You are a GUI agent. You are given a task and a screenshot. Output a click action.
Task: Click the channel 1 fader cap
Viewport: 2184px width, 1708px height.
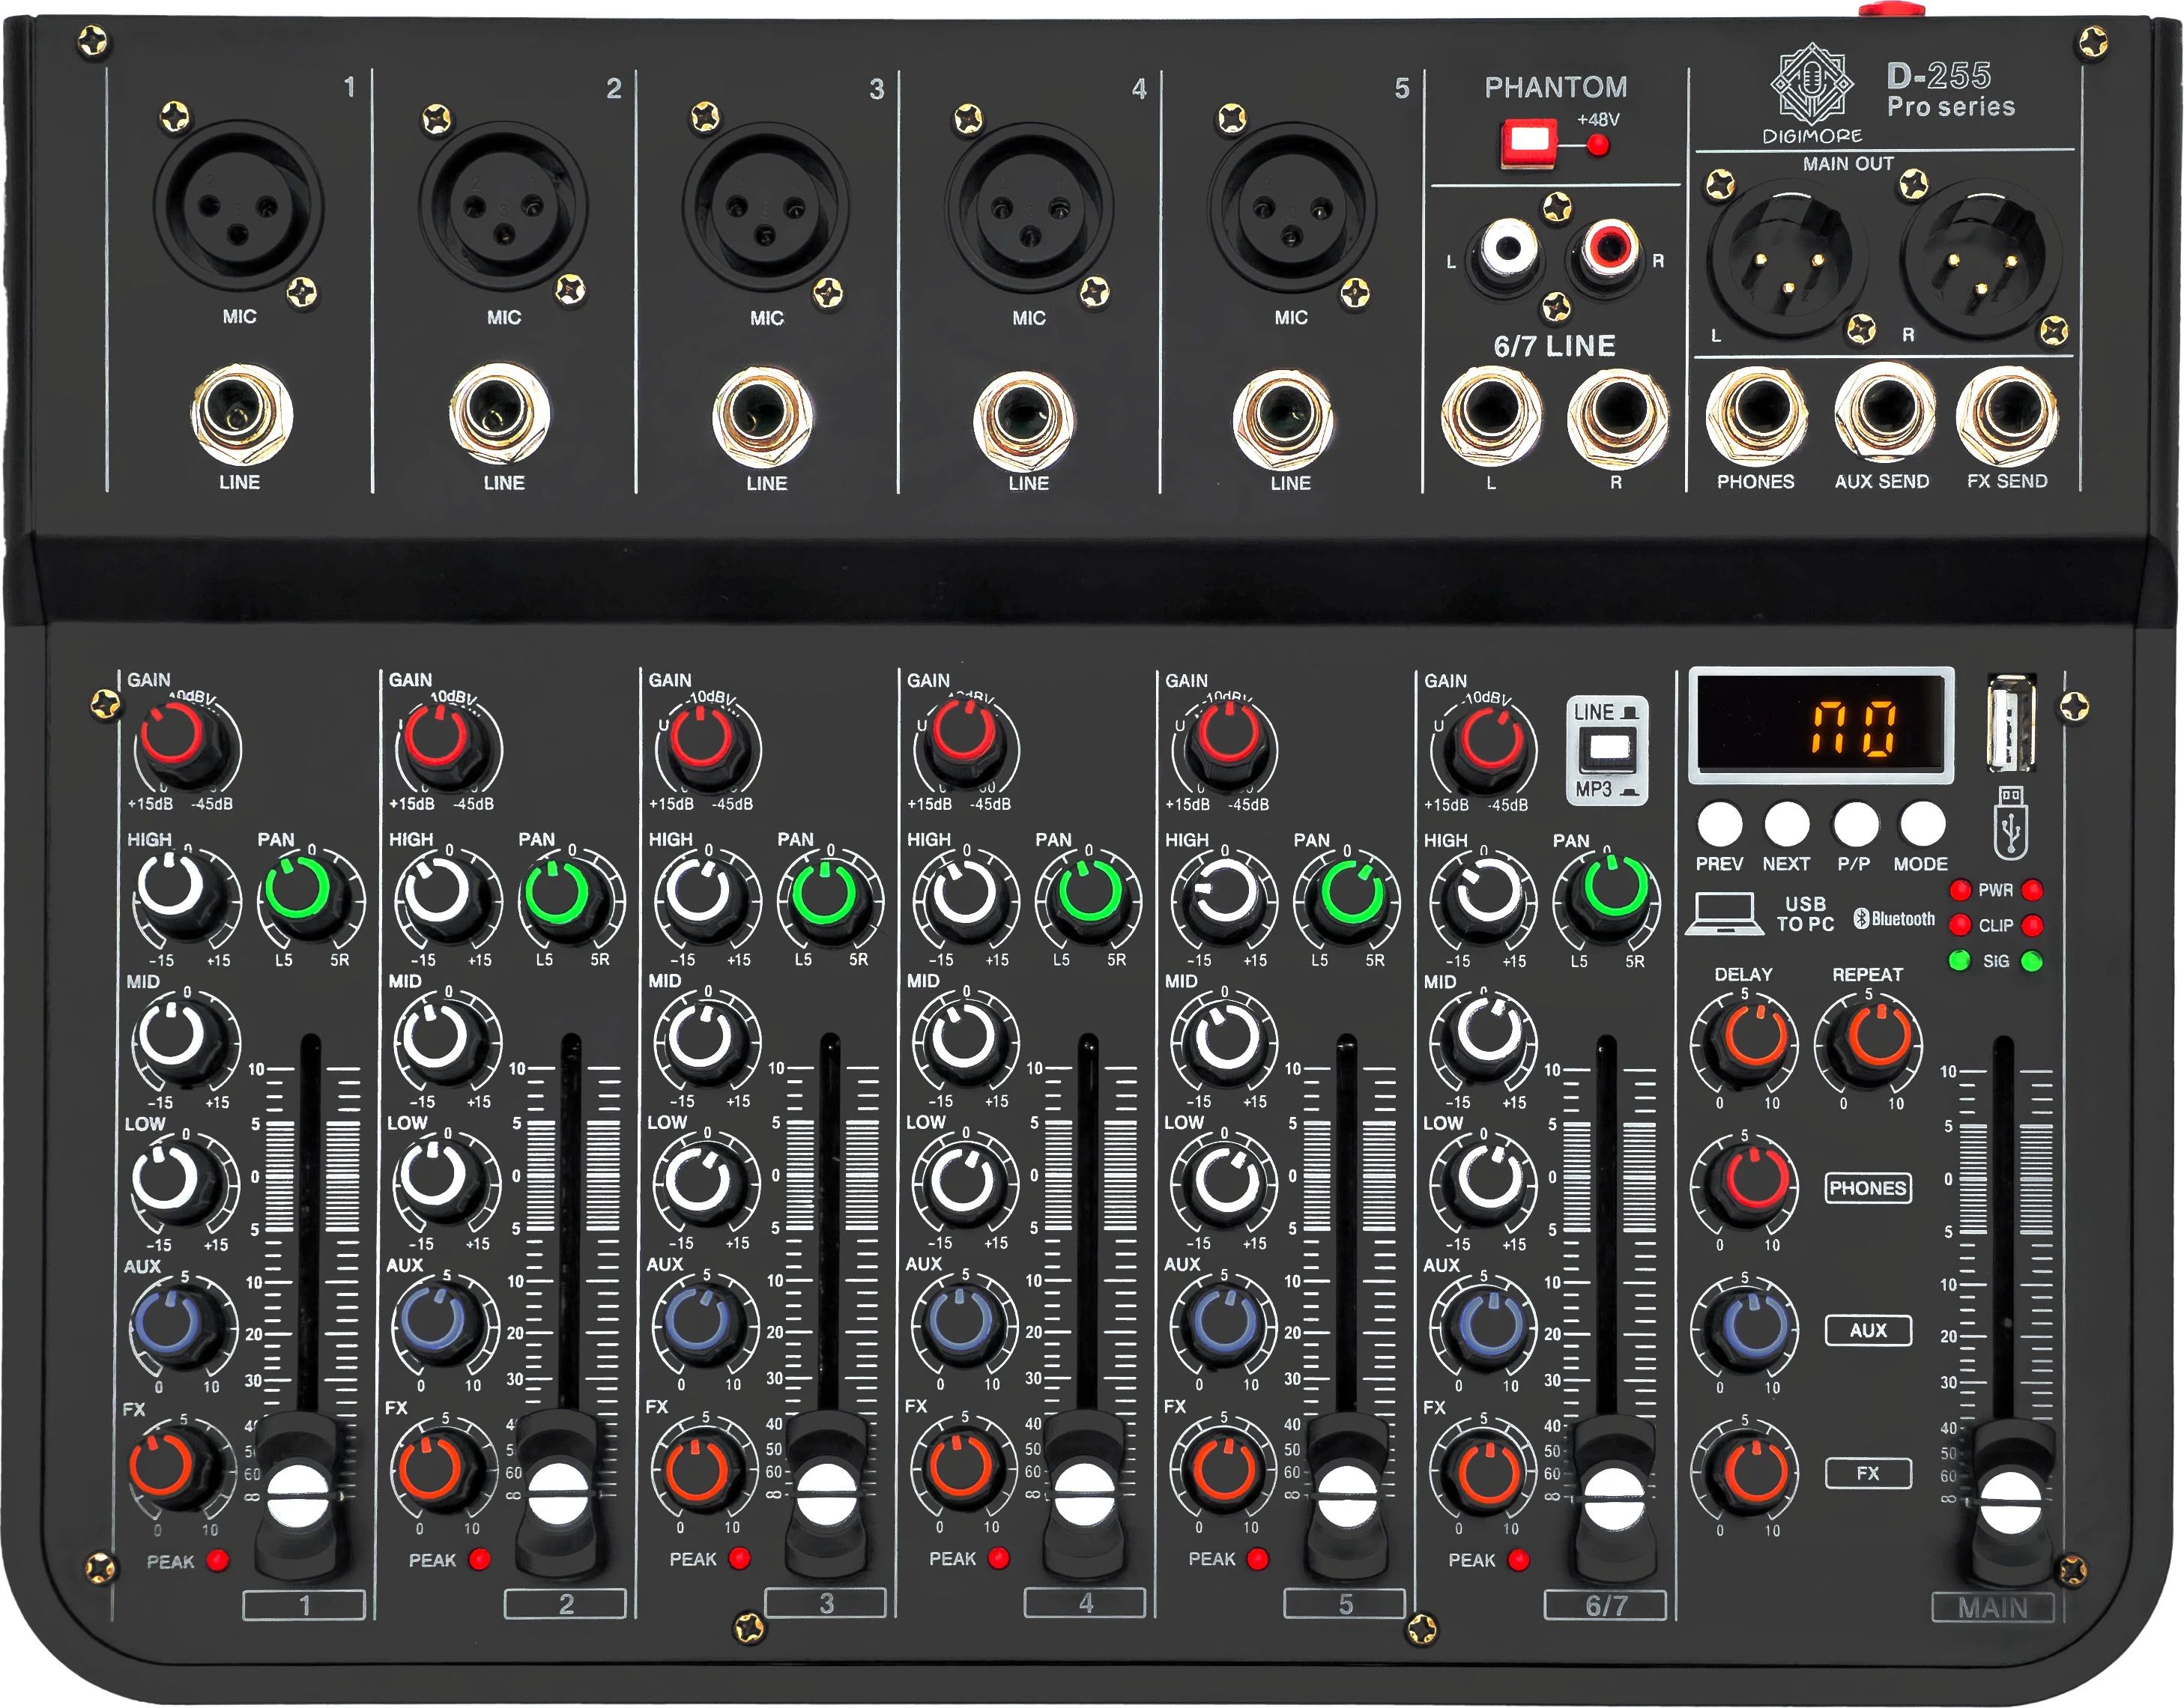[x=298, y=1495]
